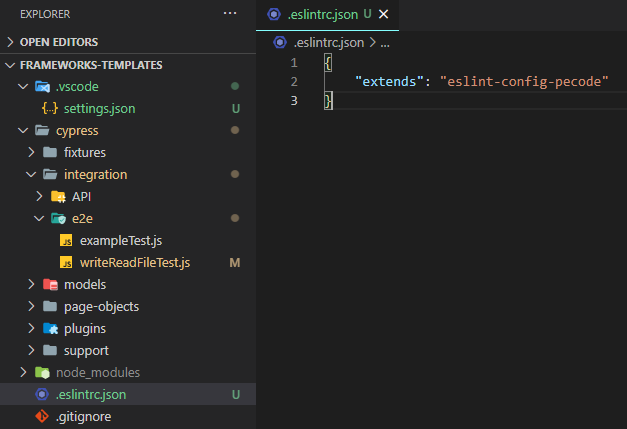
Task: Click the models folder icon
Action: coord(50,284)
